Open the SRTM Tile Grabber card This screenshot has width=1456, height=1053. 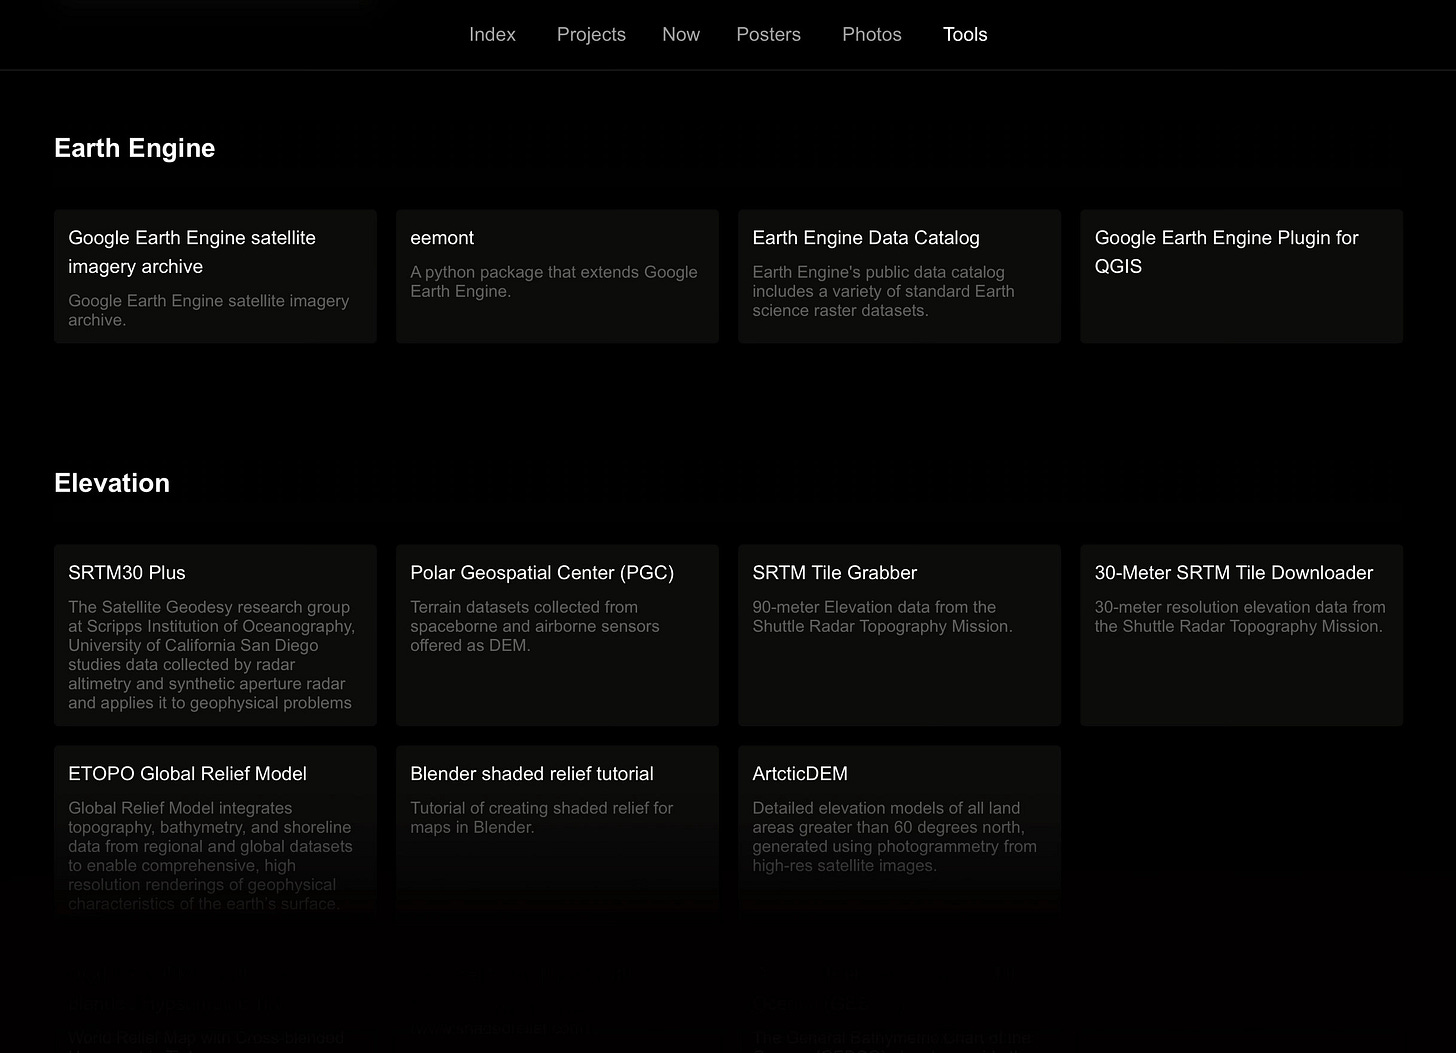point(899,635)
